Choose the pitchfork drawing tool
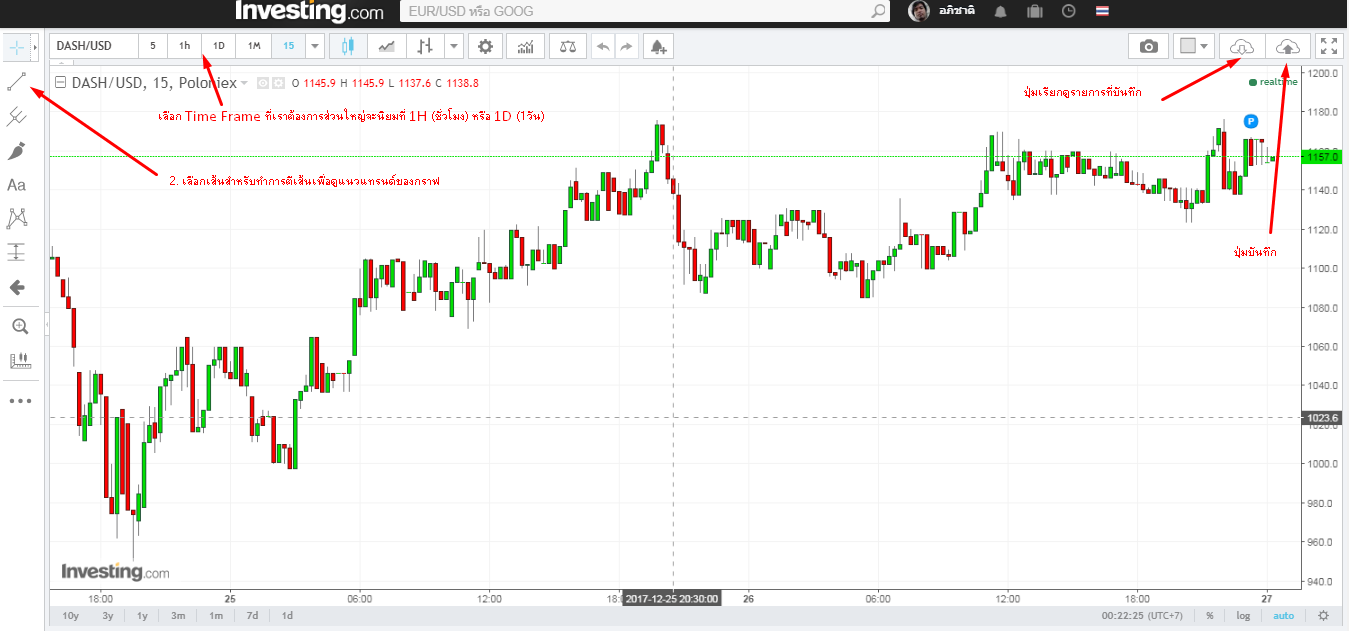This screenshot has width=1349, height=631. 17,116
